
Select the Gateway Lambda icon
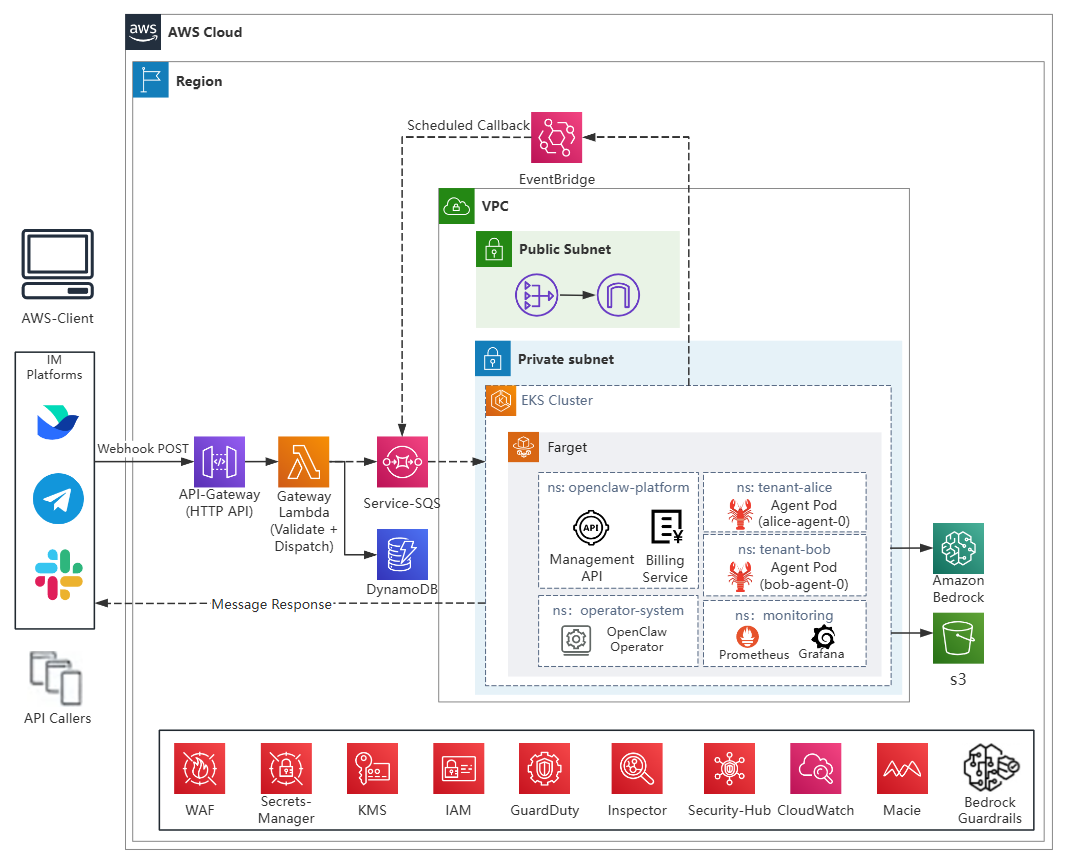coord(304,462)
